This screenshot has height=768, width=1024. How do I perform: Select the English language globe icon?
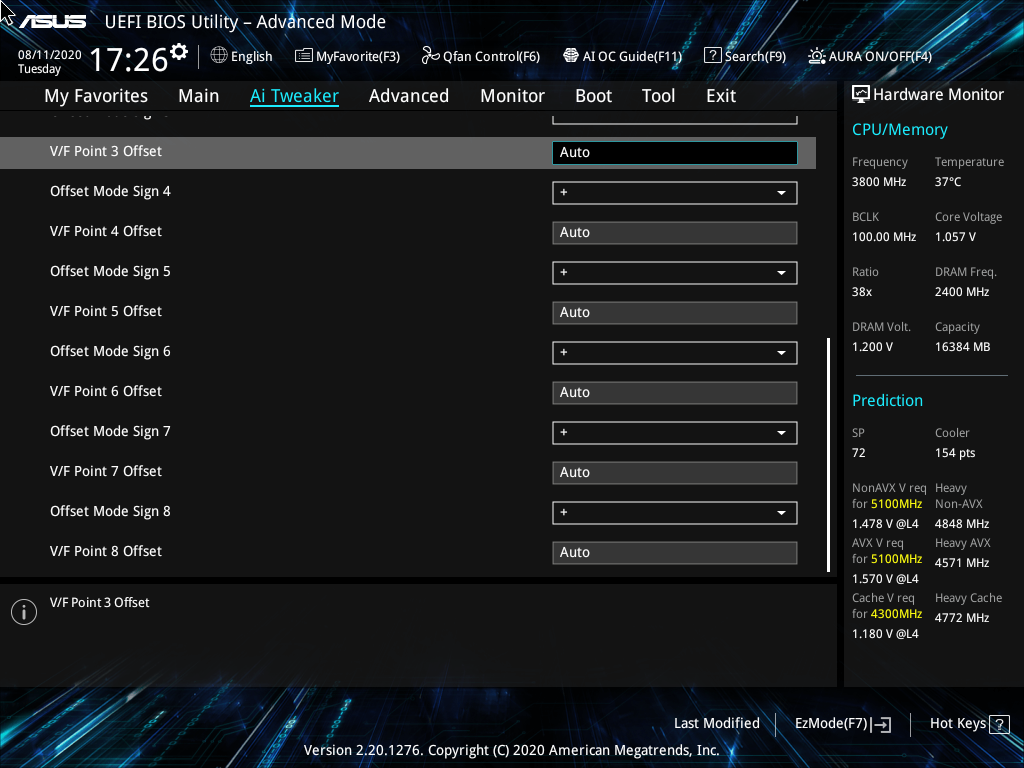point(218,57)
